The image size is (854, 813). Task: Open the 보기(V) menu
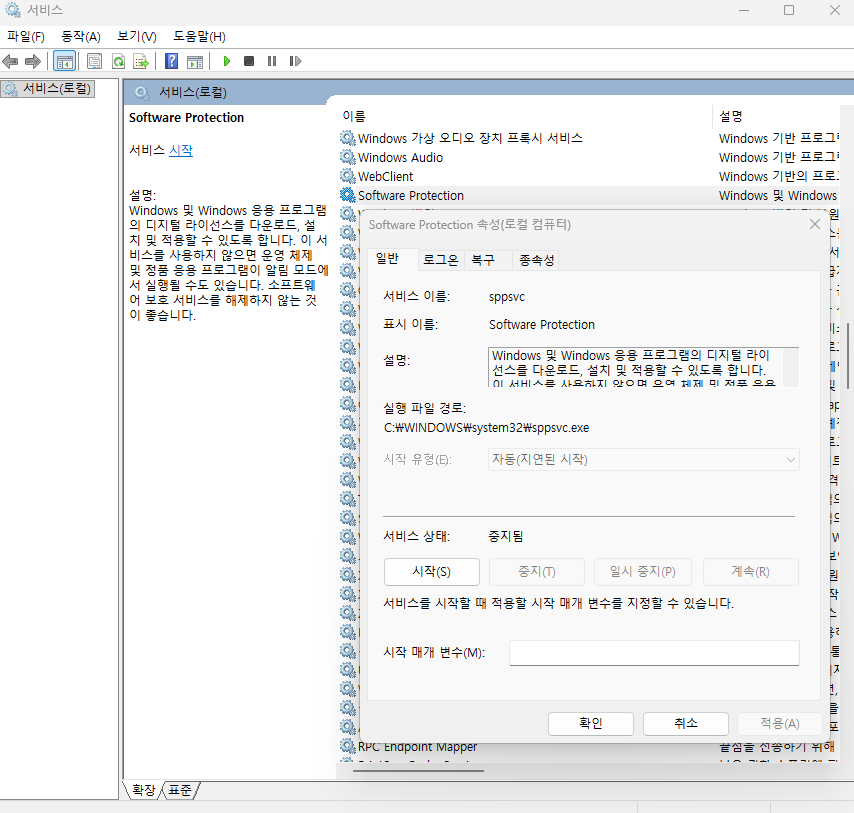[137, 36]
